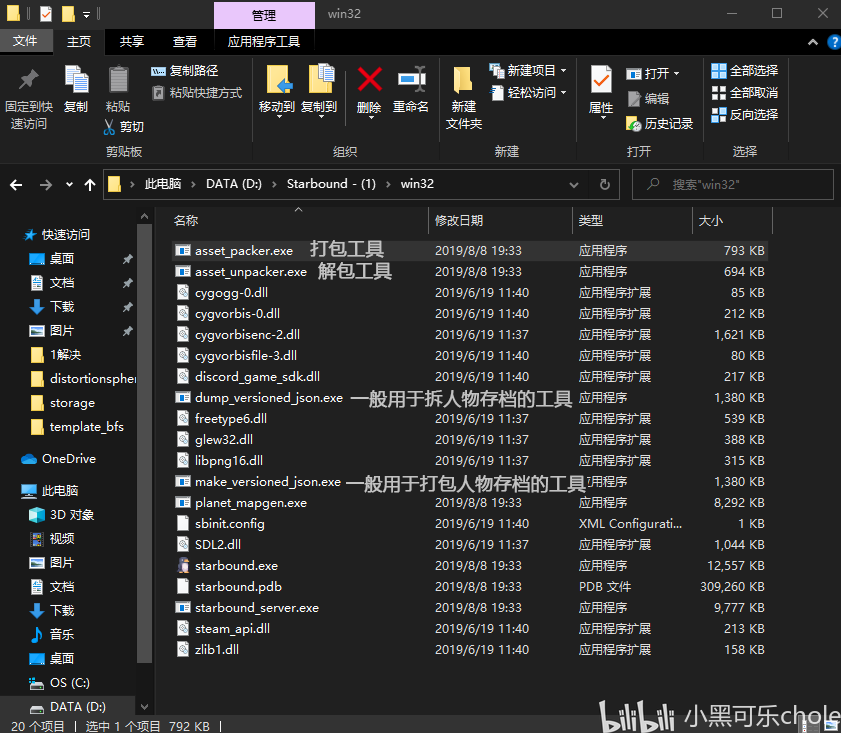Click the Pin to Quick access icon
This screenshot has height=733, width=841.
pos(28,81)
